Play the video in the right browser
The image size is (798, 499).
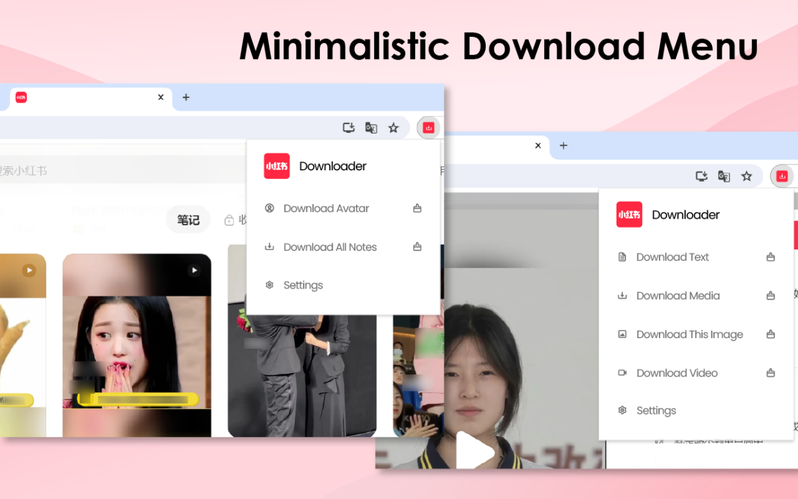474,451
